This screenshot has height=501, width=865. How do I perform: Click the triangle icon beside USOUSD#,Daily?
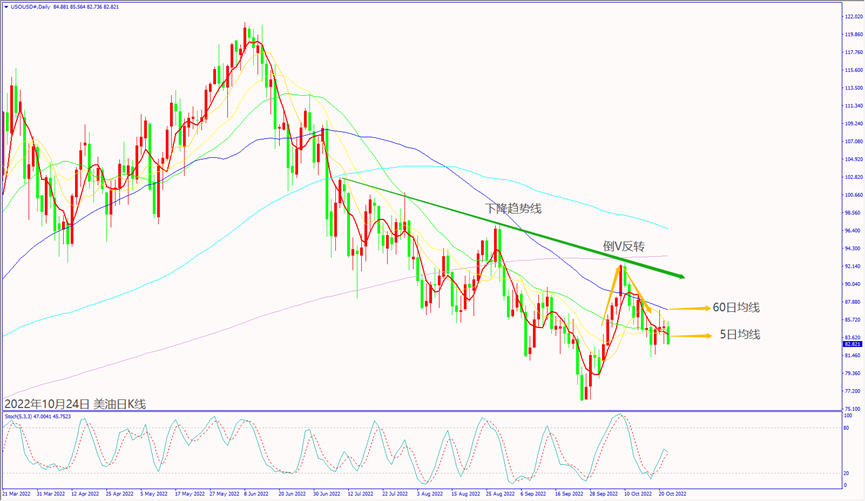point(6,6)
